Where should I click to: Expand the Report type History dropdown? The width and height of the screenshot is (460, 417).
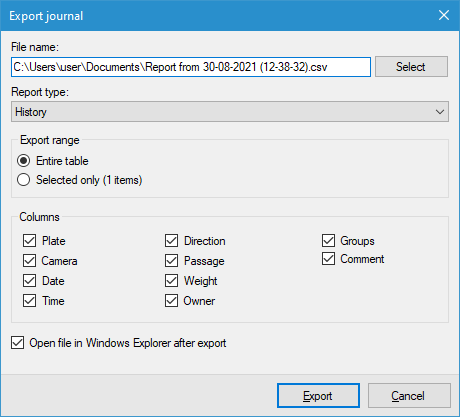230,112
